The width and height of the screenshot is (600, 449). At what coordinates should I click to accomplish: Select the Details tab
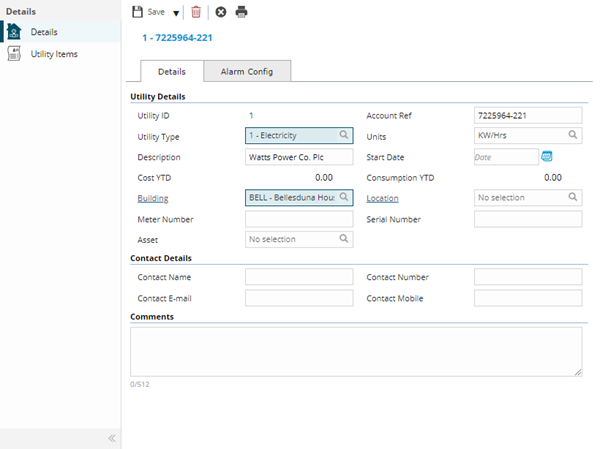pyautogui.click(x=172, y=72)
